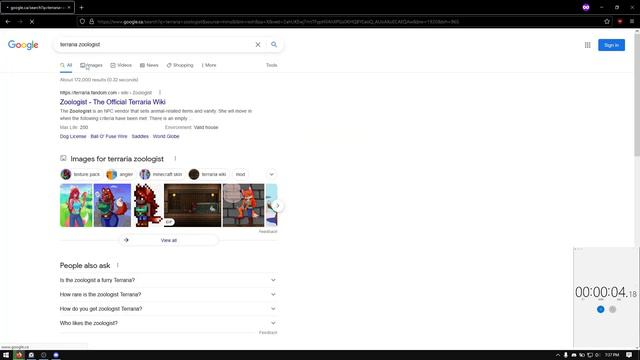
Task: Open a new browser tab
Action: coord(81,7)
